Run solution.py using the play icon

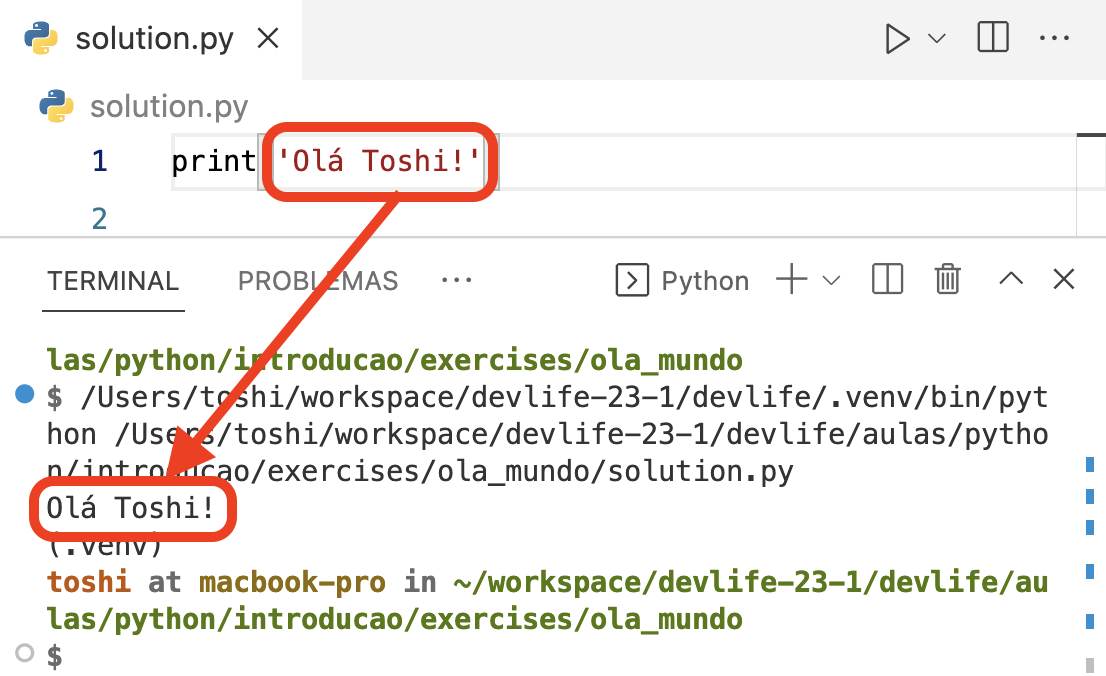pos(898,38)
